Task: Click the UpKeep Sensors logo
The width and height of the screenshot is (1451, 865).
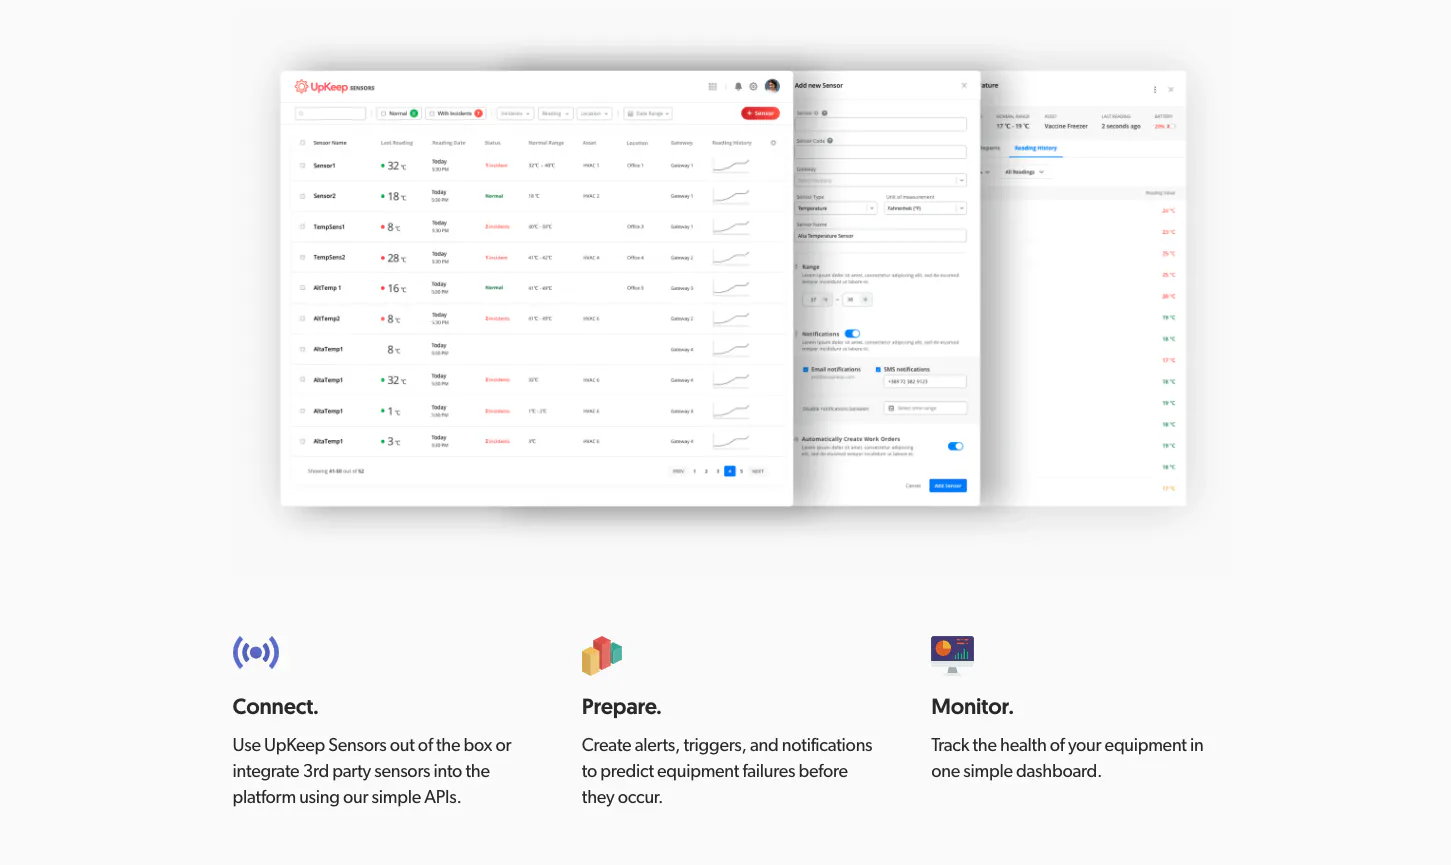Action: point(335,87)
